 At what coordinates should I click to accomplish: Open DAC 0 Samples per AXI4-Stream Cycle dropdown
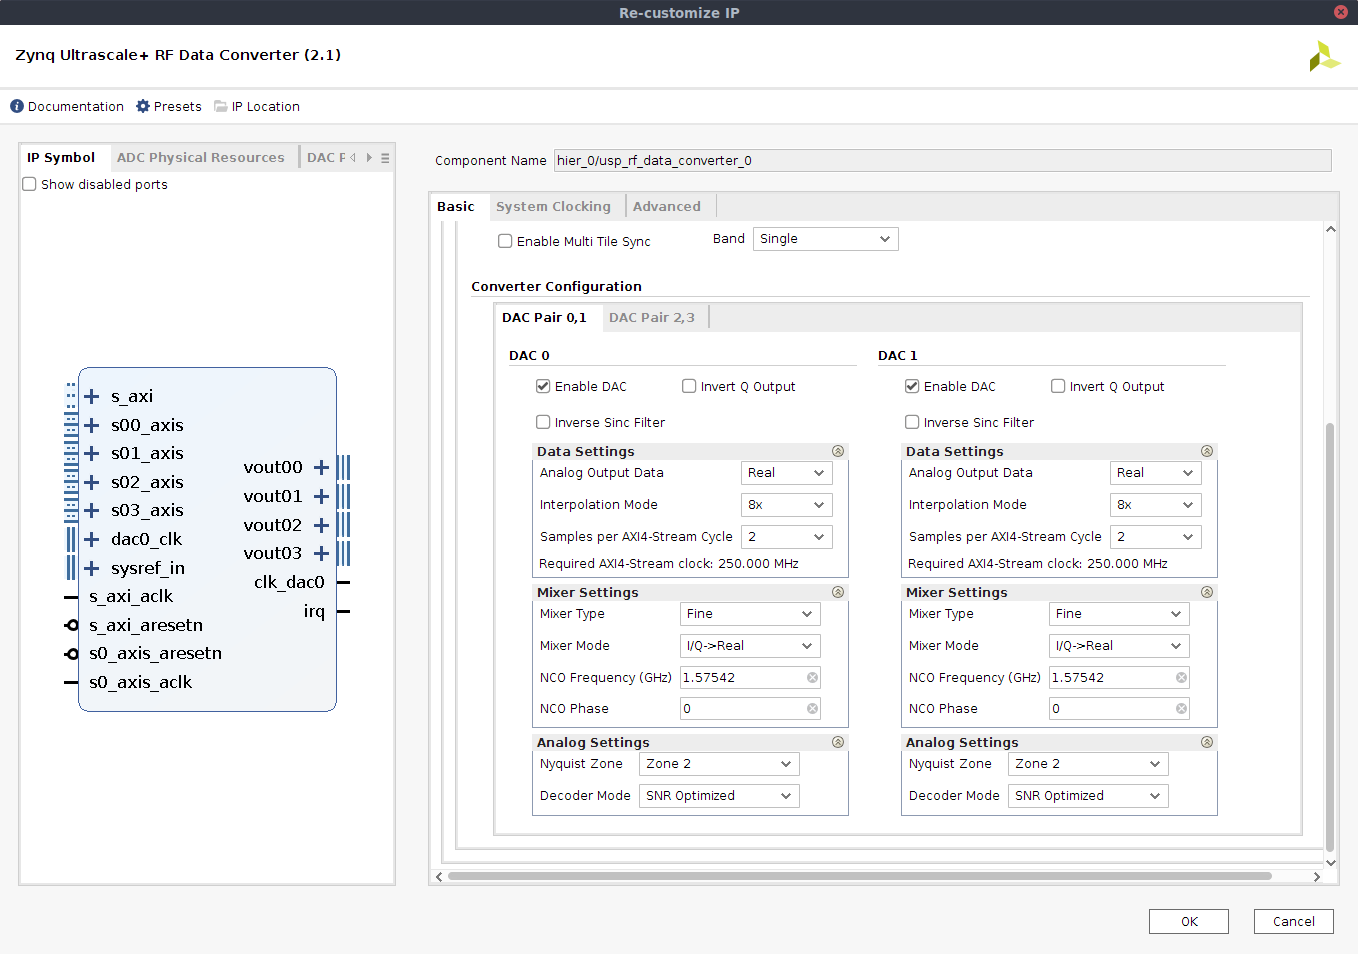point(786,537)
